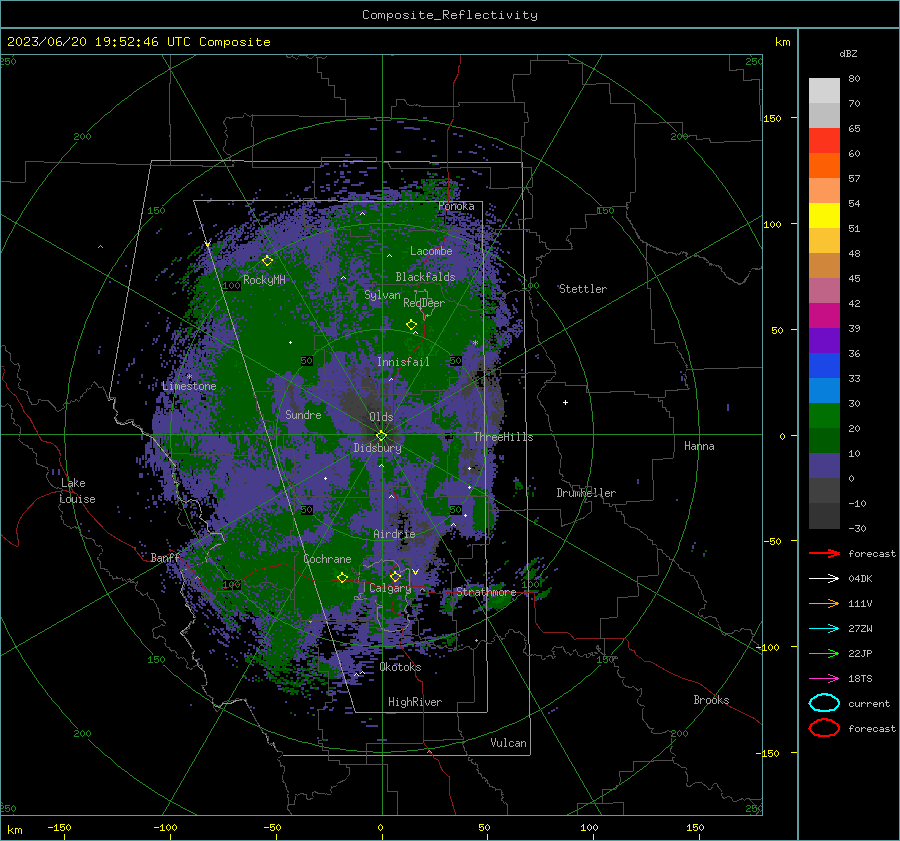Click the Limestone label
Screen dimensions: 900x841
click(x=189, y=386)
